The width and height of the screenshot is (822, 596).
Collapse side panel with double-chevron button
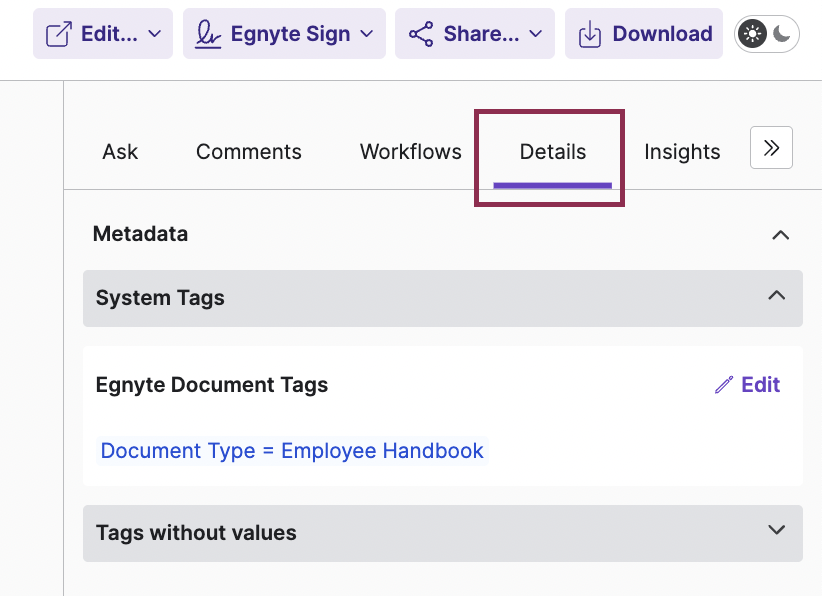click(771, 148)
